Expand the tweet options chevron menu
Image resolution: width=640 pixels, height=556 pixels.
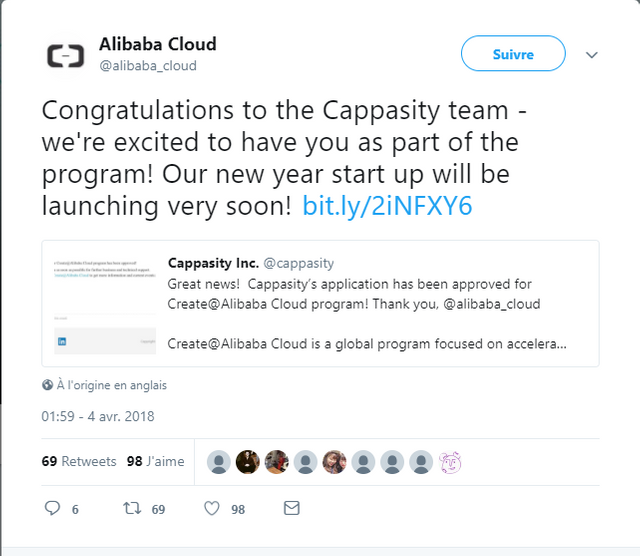591,55
